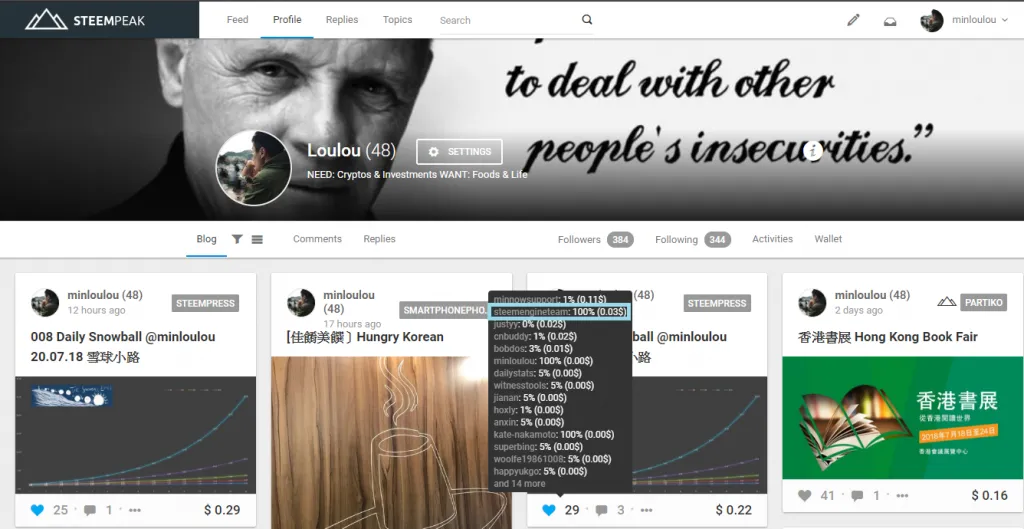Click the 25 votes count
This screenshot has width=1024, height=529.
(60, 510)
